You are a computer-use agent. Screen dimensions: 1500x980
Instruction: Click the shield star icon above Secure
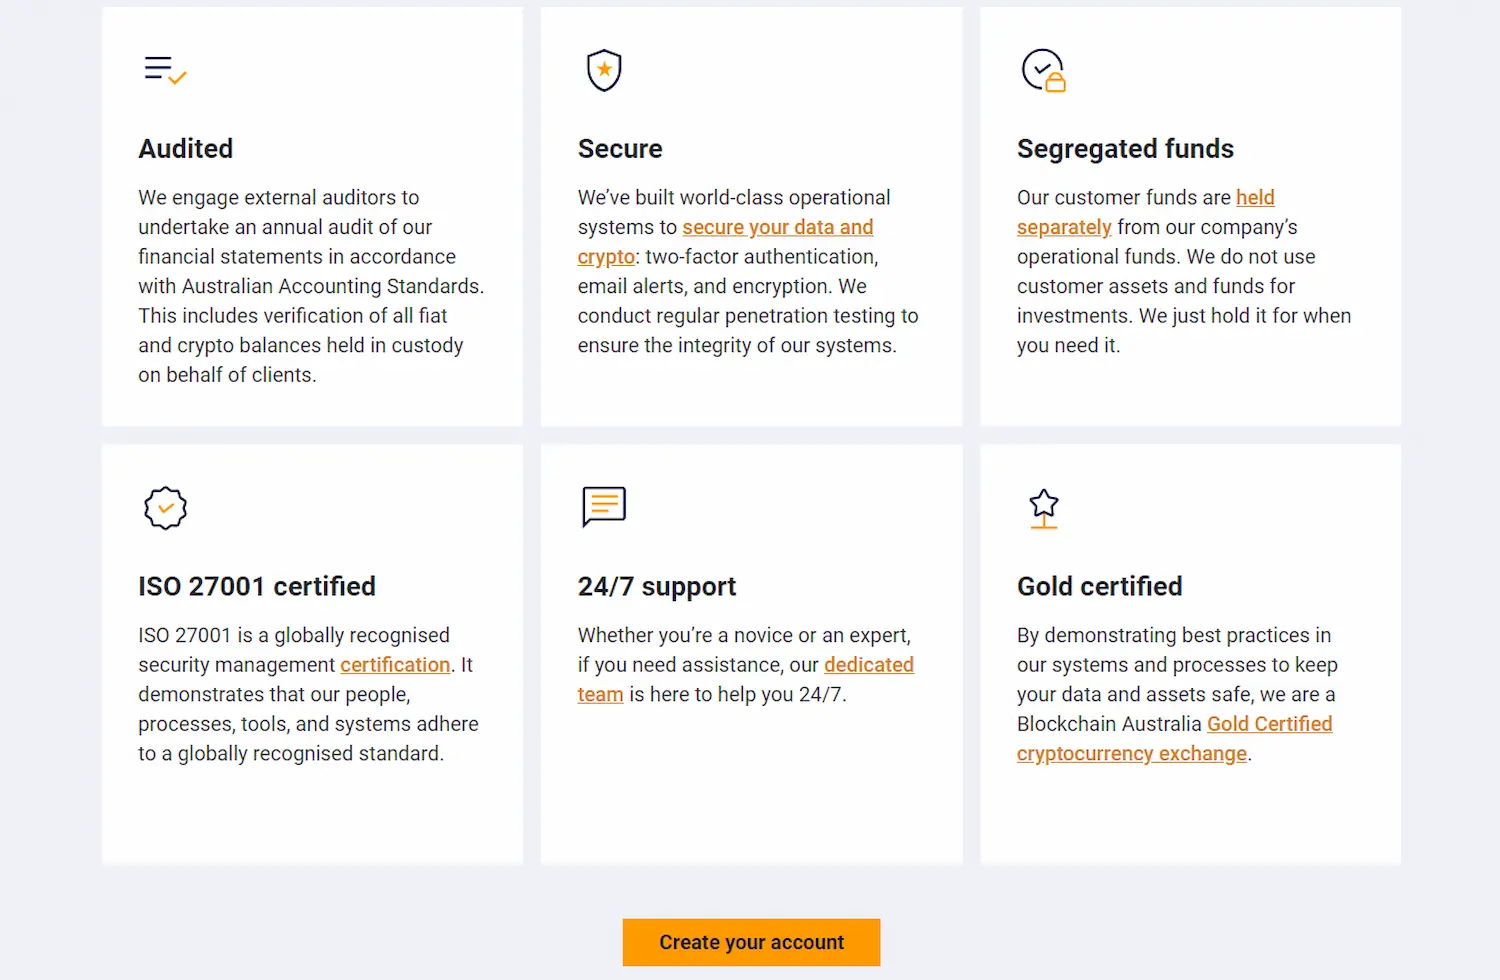tap(604, 70)
